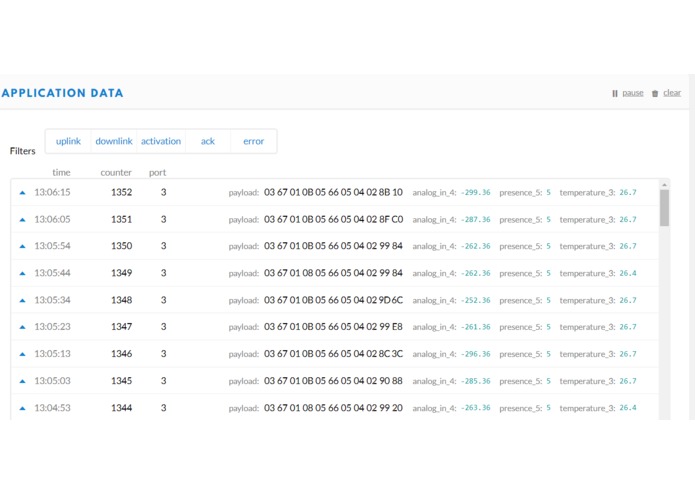Click analog_in_4 value -252.36
This screenshot has width=695, height=494.
pyautogui.click(x=476, y=300)
